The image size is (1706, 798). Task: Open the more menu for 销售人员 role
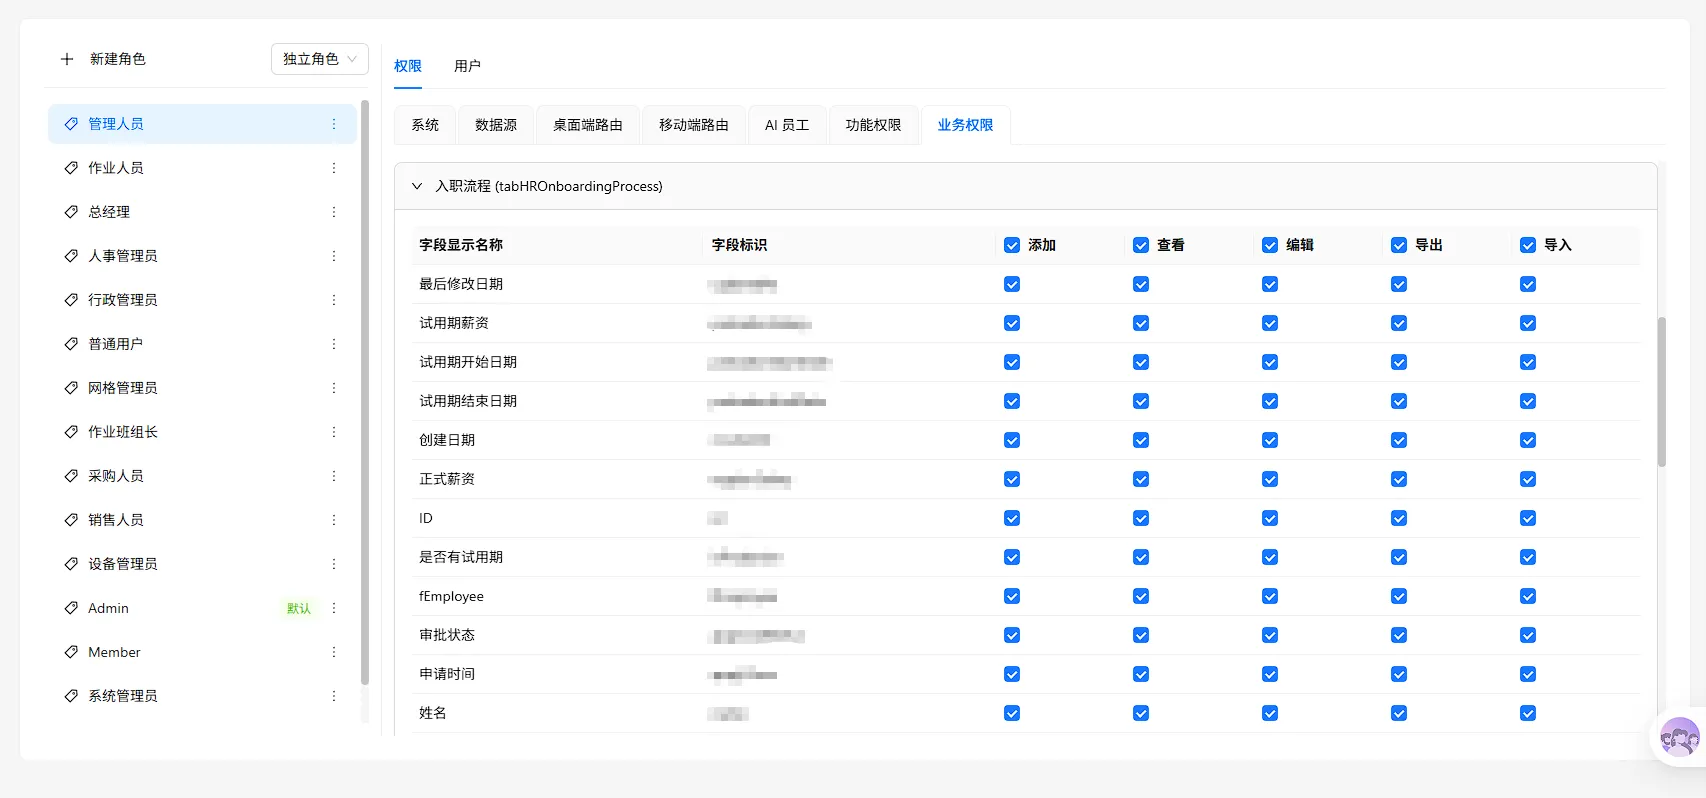coord(334,520)
